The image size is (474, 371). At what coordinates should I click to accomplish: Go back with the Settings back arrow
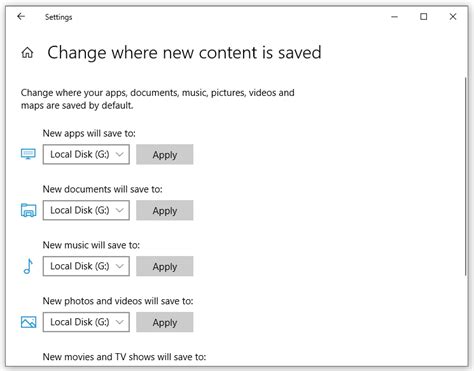(x=21, y=16)
